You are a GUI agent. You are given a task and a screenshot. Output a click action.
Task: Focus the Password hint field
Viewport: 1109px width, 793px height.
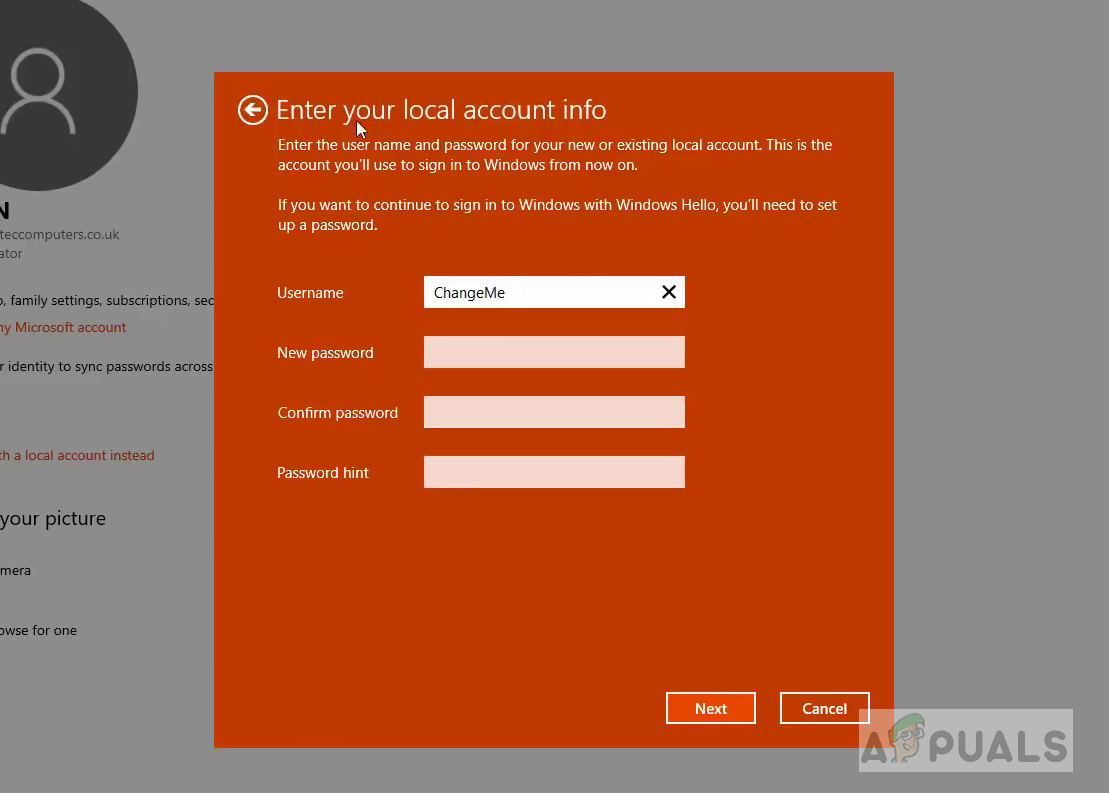click(554, 472)
